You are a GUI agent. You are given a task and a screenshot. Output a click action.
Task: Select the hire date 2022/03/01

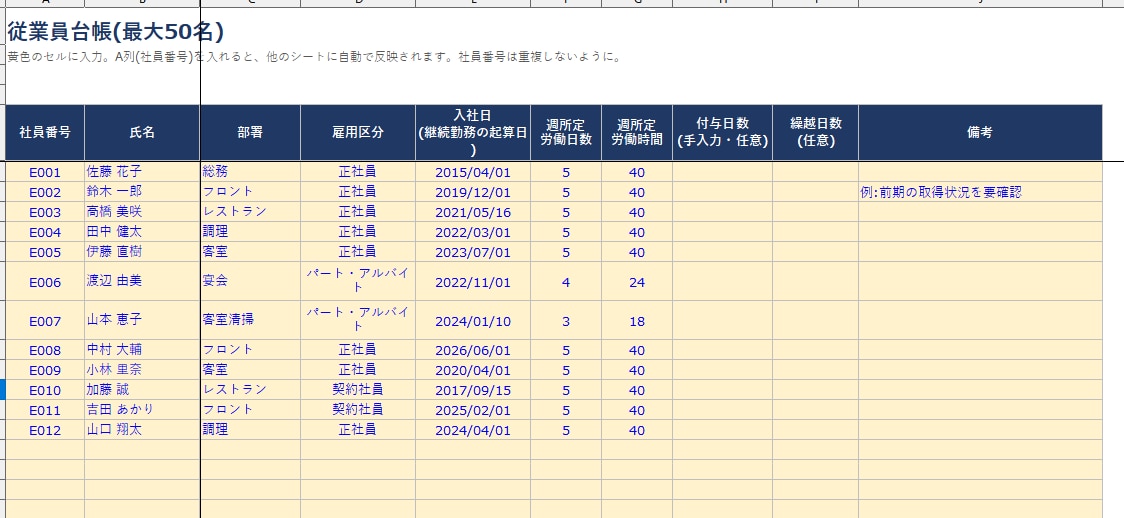click(472, 232)
